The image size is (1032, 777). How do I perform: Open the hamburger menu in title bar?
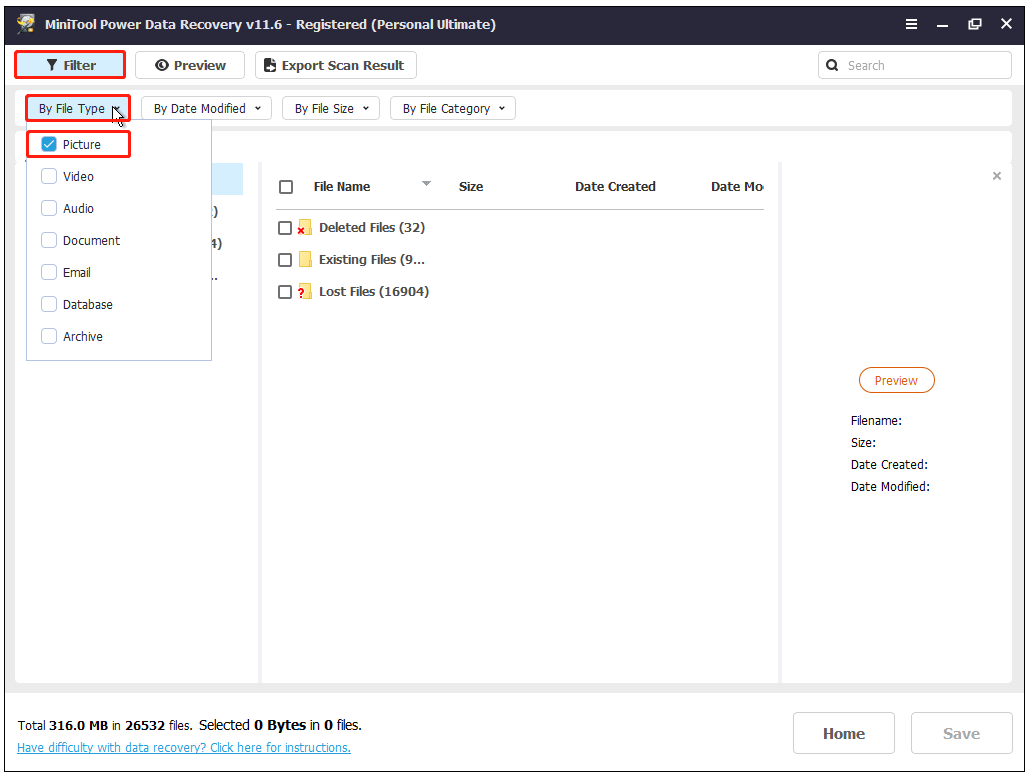click(x=912, y=24)
